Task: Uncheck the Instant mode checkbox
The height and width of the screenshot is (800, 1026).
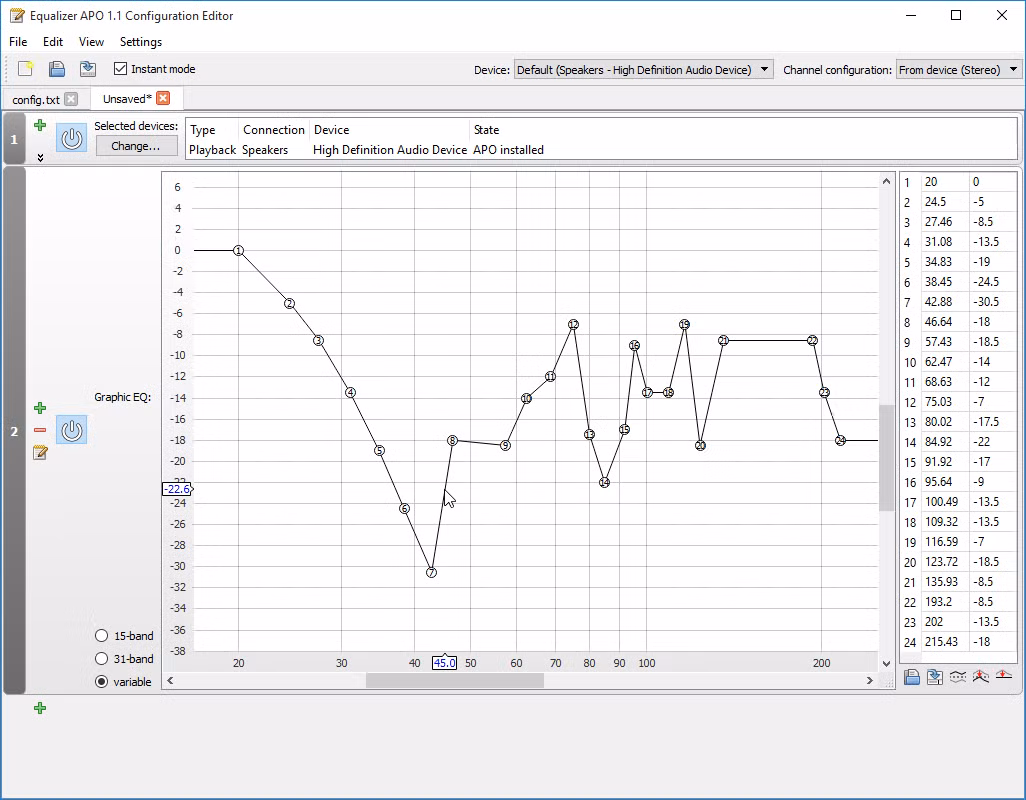Action: coord(121,69)
